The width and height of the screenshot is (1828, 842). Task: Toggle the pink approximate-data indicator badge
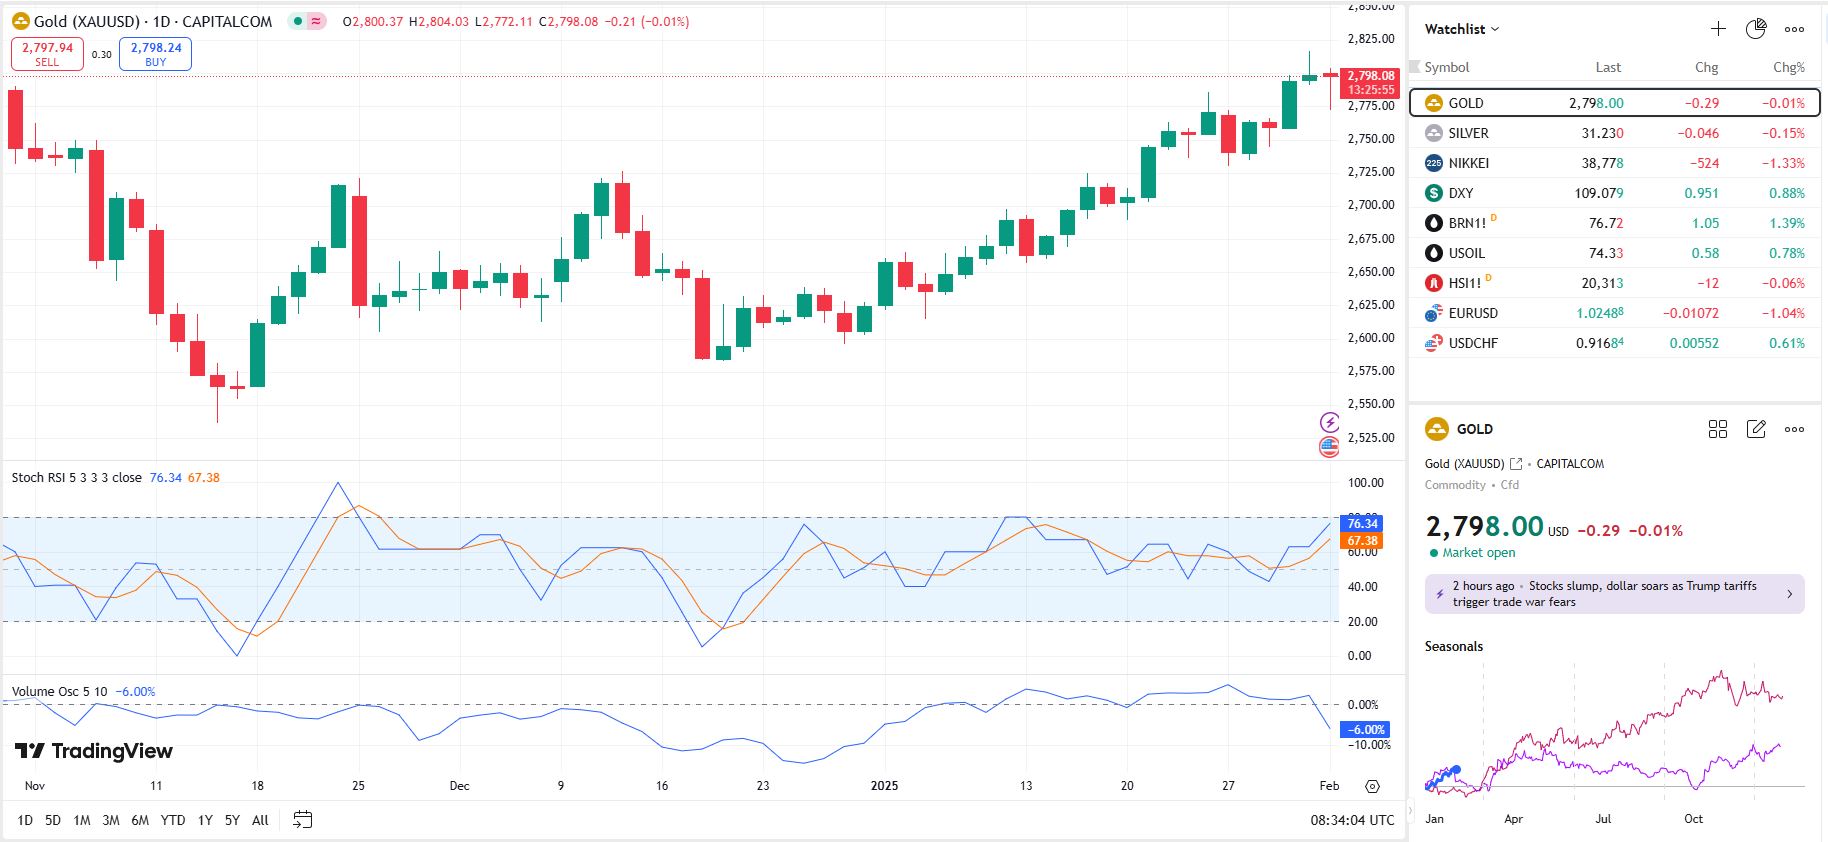[x=316, y=21]
